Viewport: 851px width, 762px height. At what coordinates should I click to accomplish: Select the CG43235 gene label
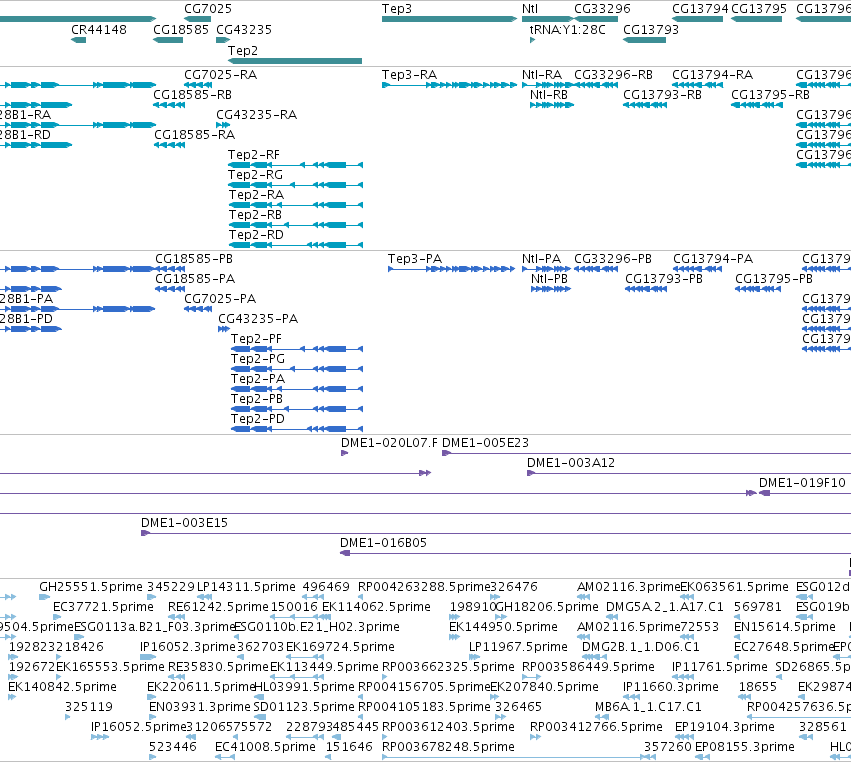click(x=244, y=29)
